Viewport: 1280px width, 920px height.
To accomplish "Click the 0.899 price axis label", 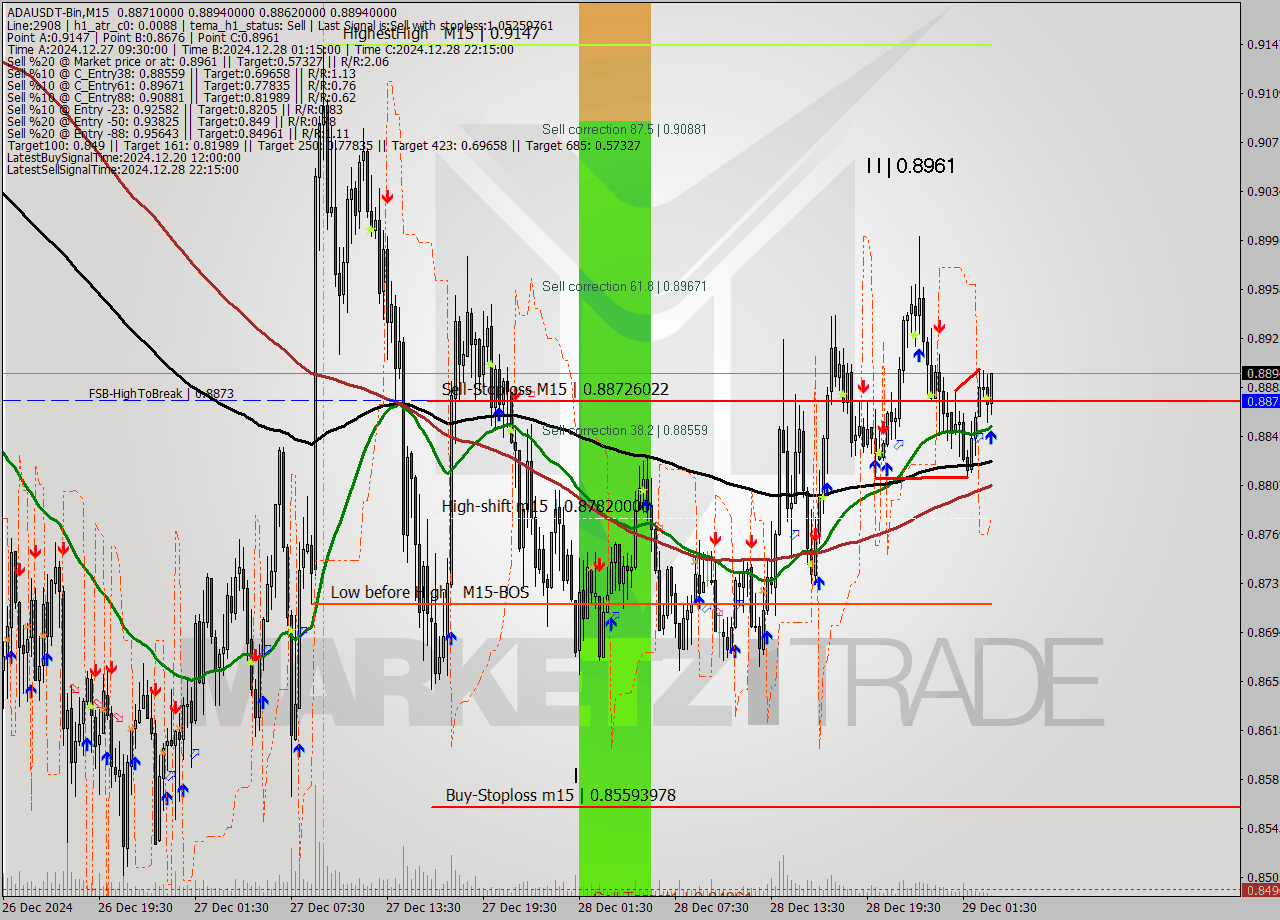I will tap(1262, 240).
